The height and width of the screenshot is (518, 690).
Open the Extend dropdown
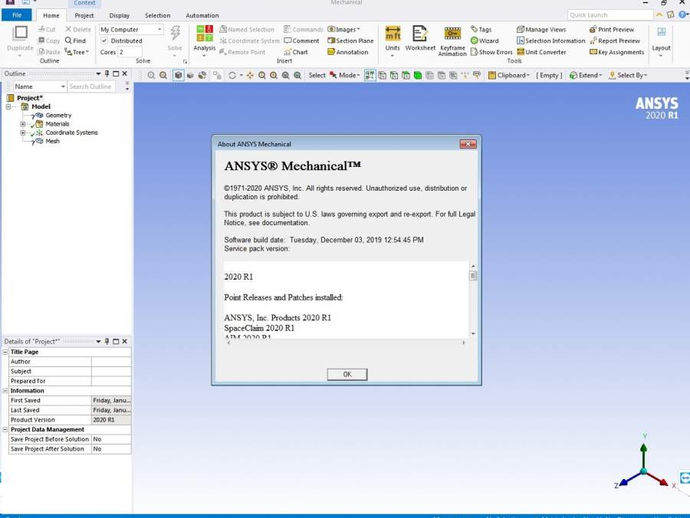coord(585,75)
